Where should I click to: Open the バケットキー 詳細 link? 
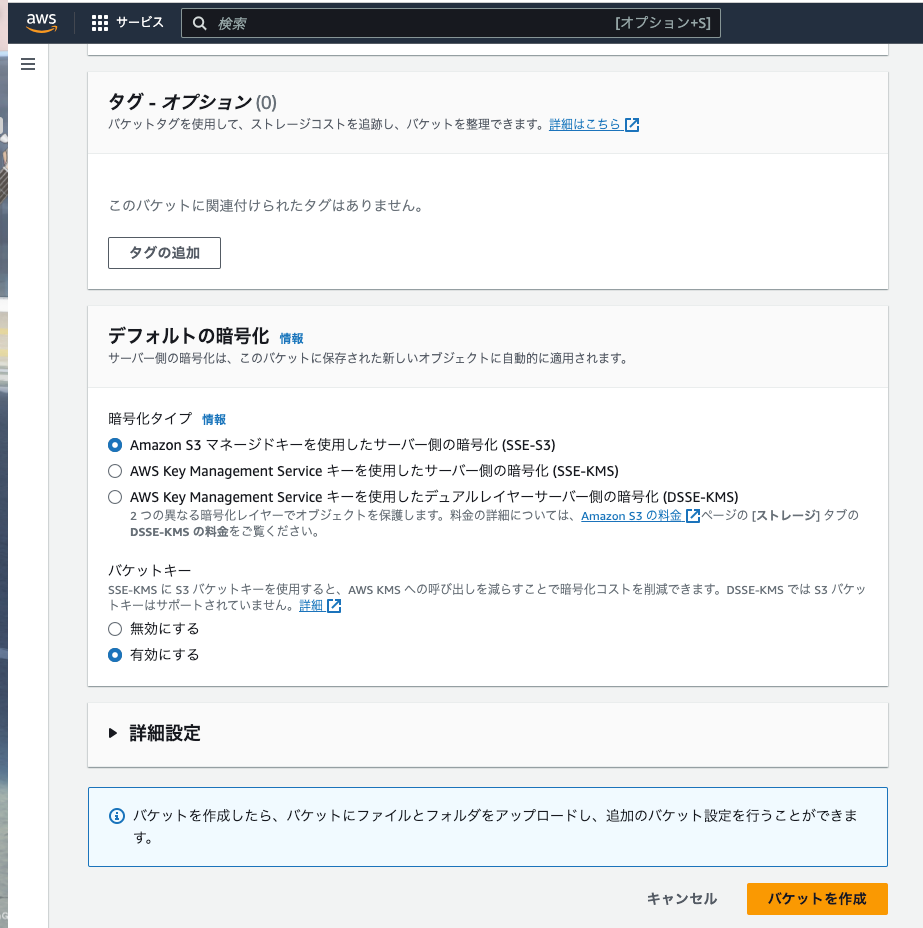coord(311,605)
